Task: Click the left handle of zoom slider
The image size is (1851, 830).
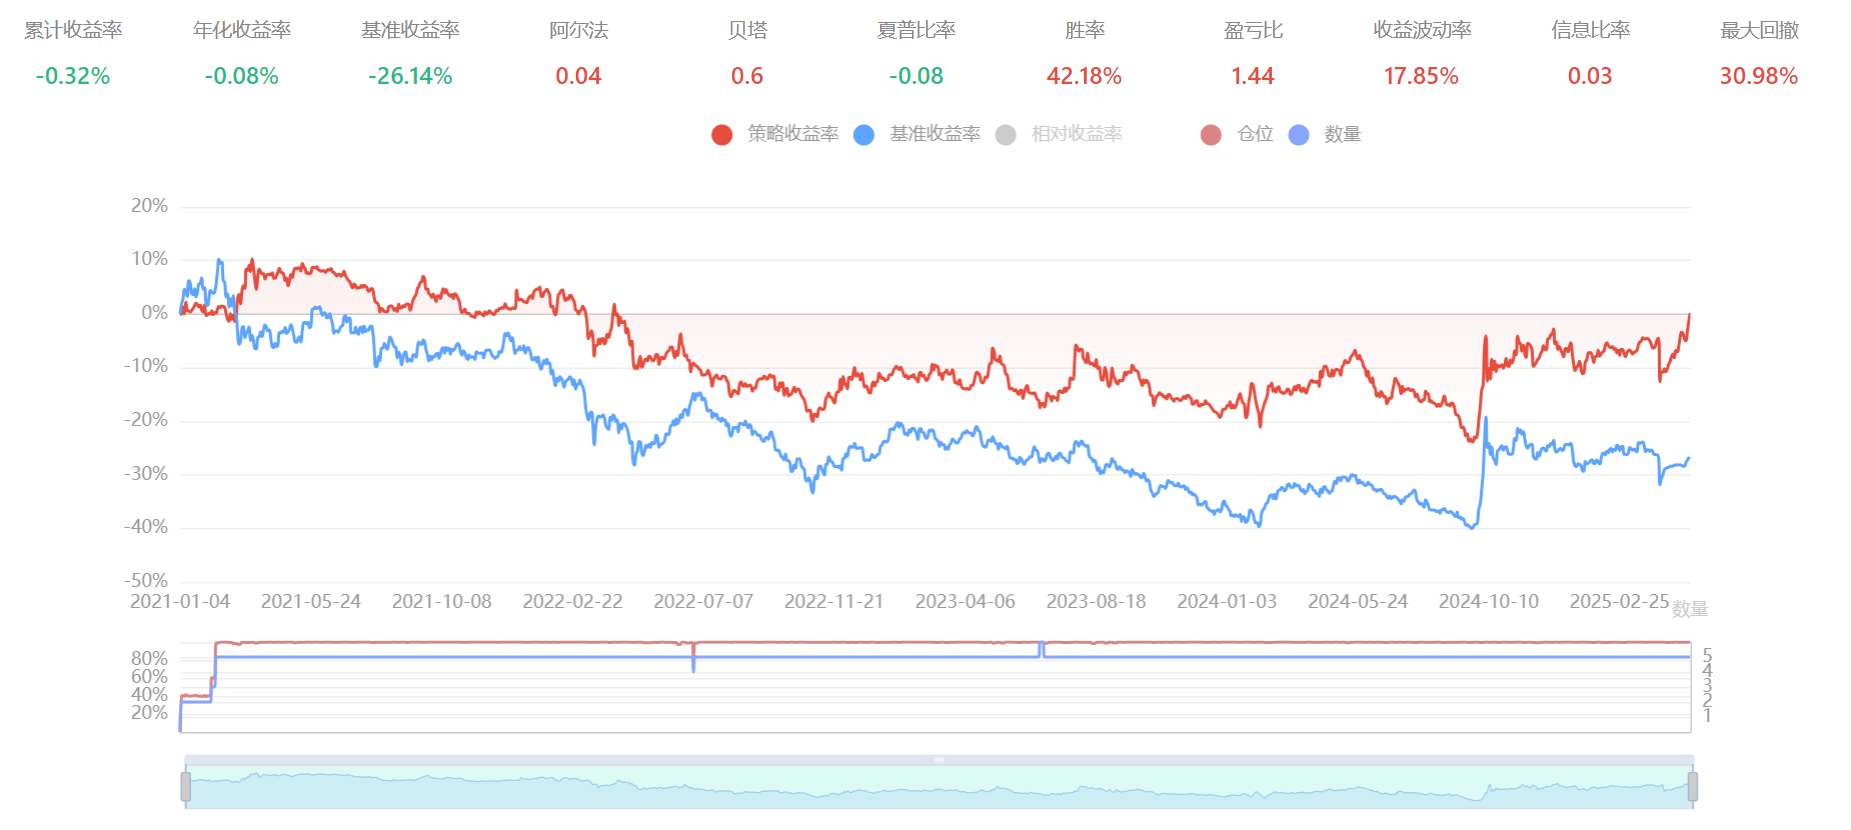Action: pos(186,787)
